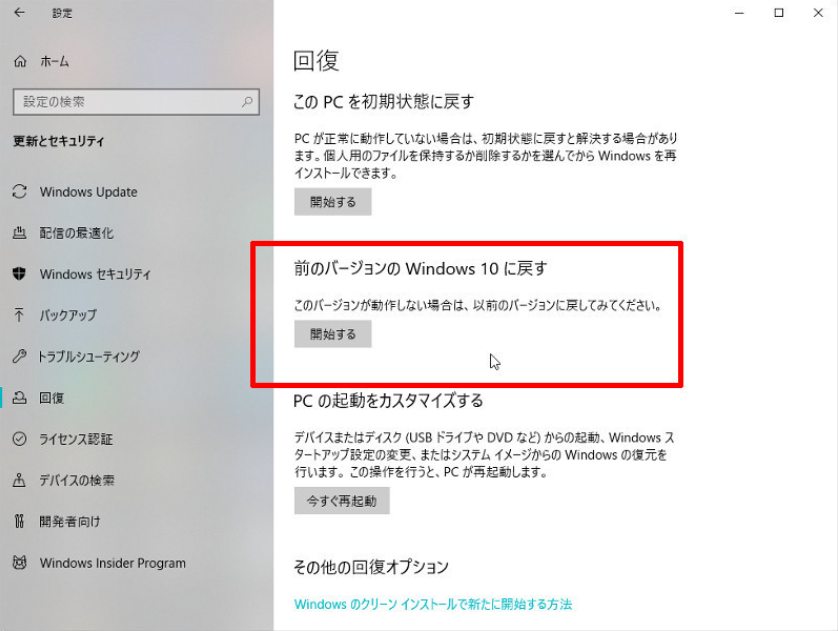Click the ライセンス認証 checkmark icon

coord(20,439)
